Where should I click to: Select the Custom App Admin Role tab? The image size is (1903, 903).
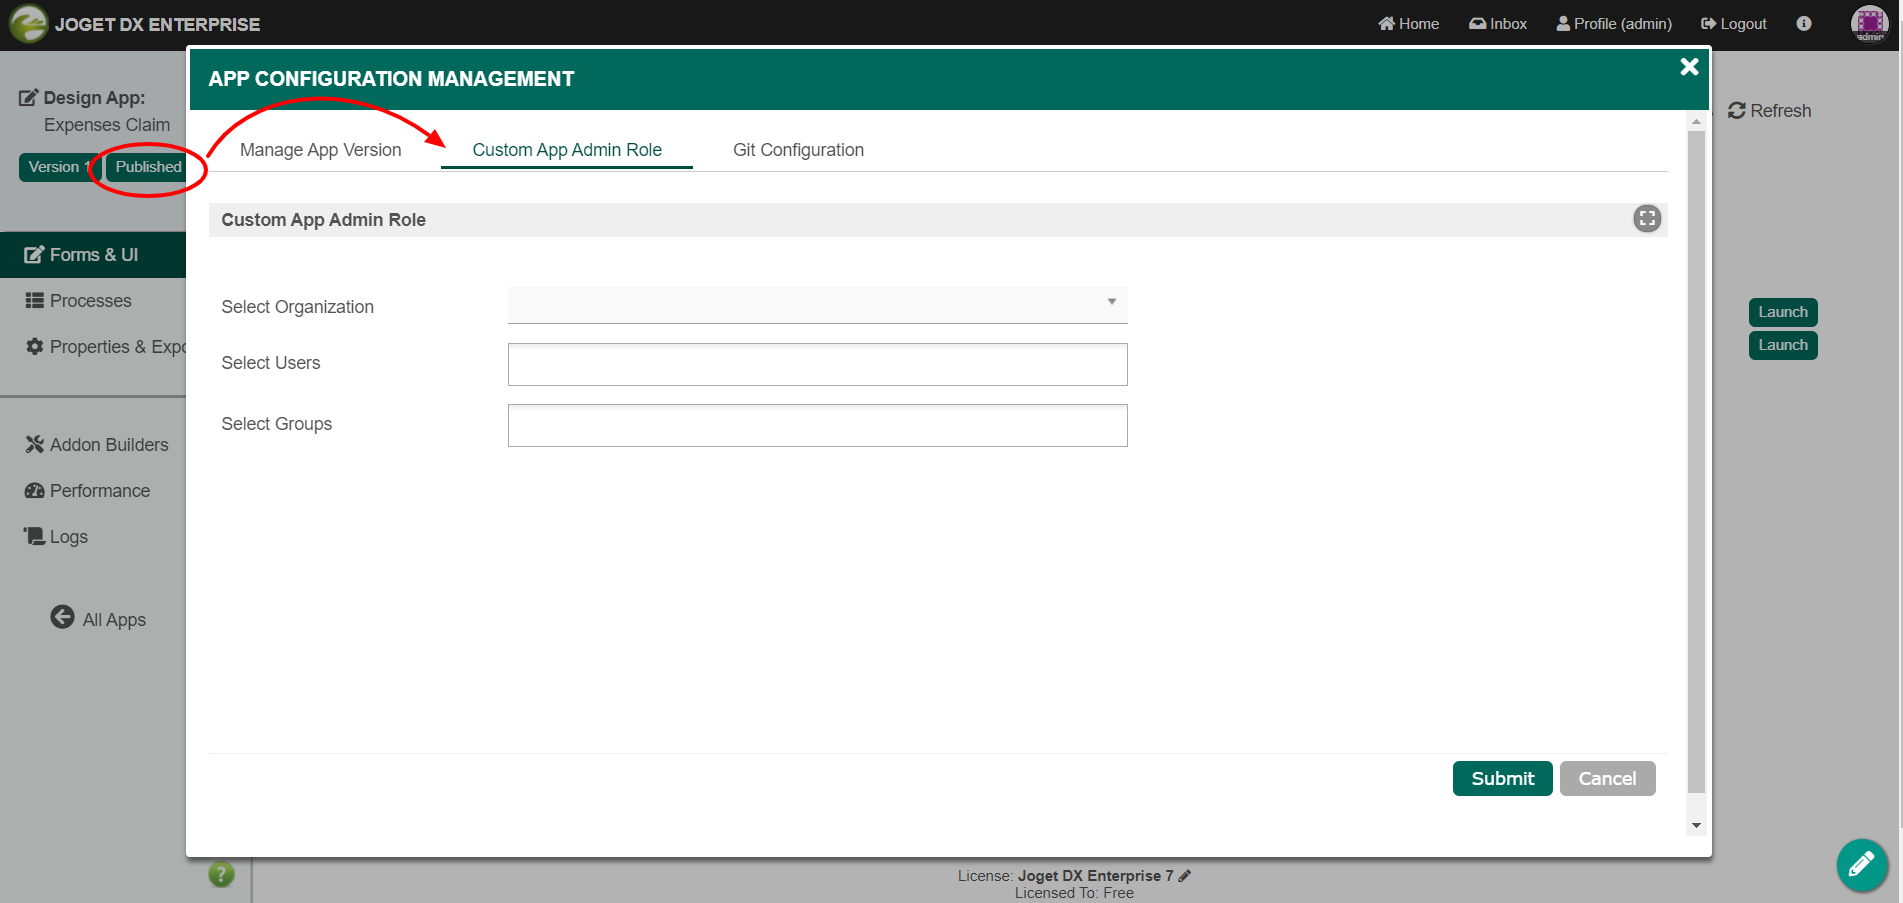coord(567,150)
